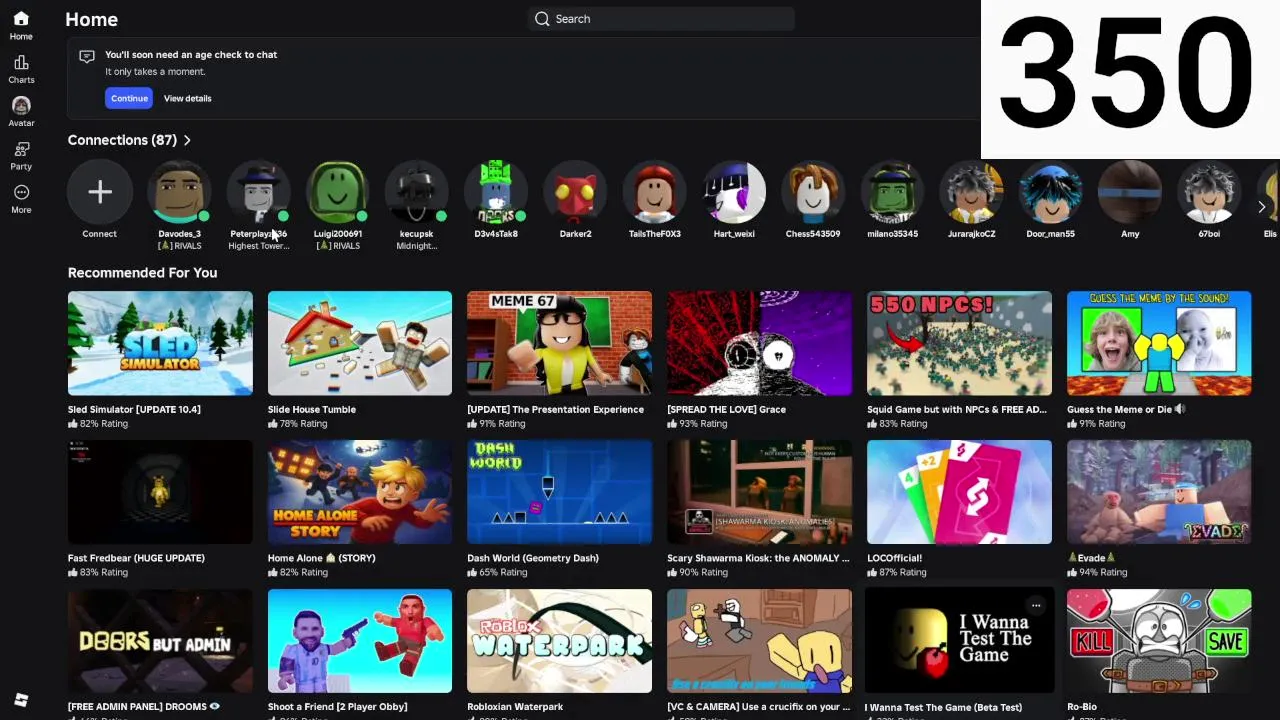Screen dimensions: 1280x720
Task: Open Darker2 avatar
Action: (x=575, y=192)
